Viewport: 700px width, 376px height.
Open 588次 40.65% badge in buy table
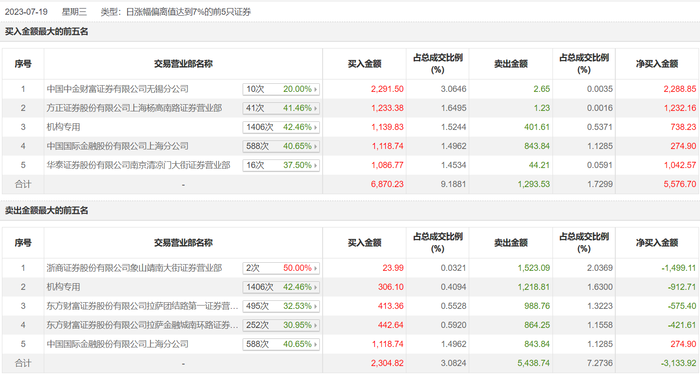pos(281,146)
